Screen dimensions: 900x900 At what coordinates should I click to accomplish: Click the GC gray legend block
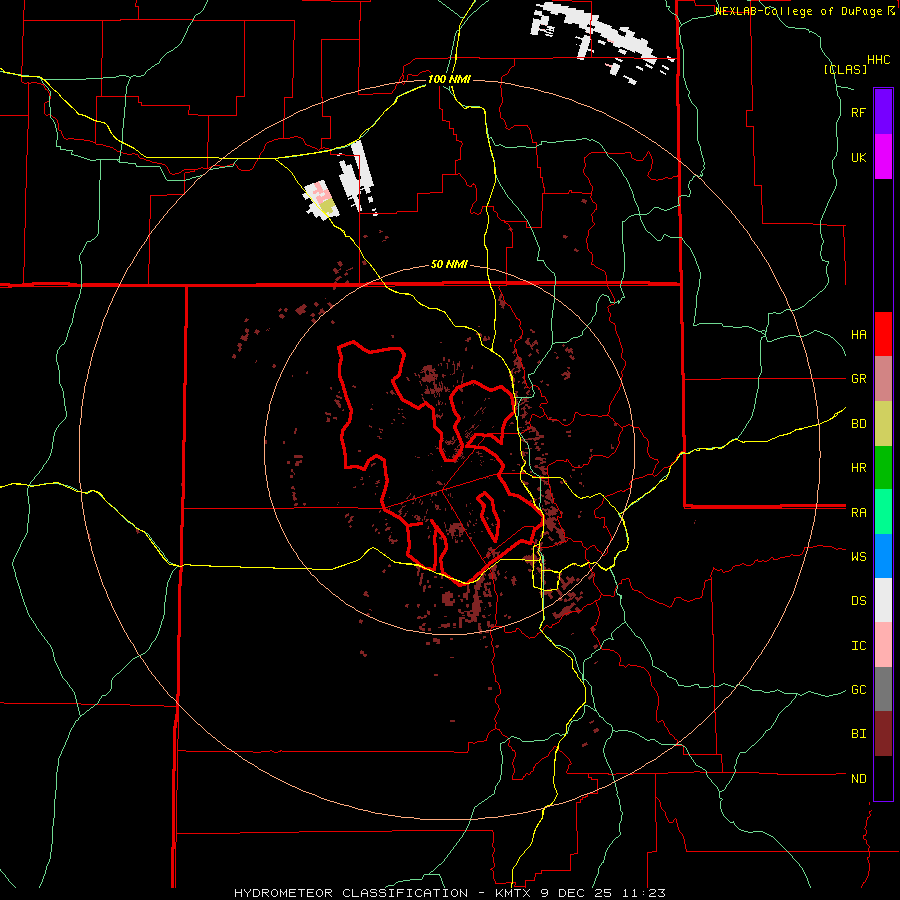pyautogui.click(x=883, y=689)
